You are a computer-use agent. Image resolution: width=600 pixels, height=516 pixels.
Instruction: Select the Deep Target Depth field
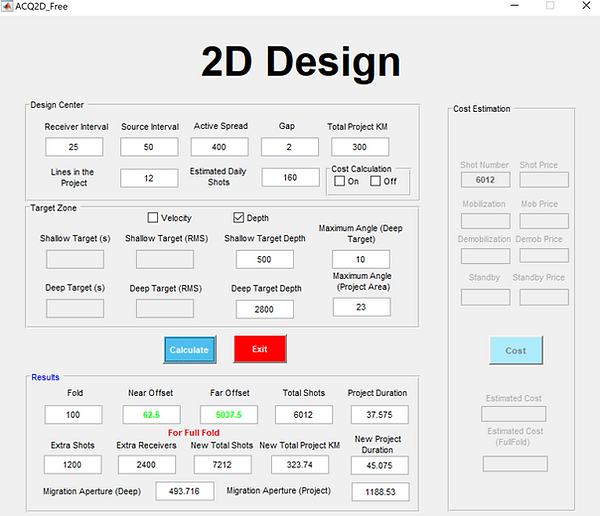265,309
